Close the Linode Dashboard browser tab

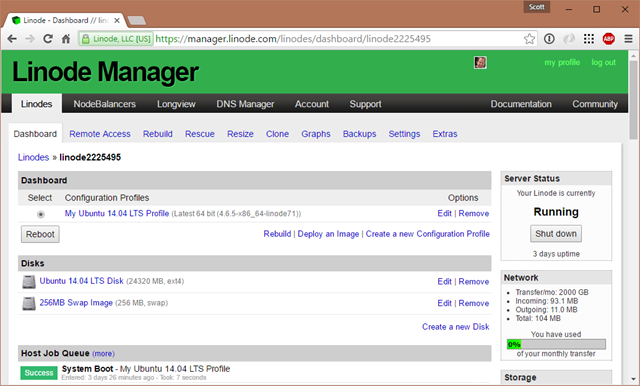(117, 20)
